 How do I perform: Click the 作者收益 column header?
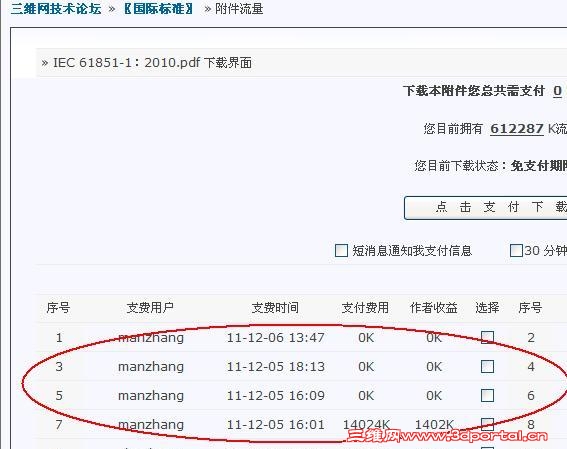coord(434,308)
